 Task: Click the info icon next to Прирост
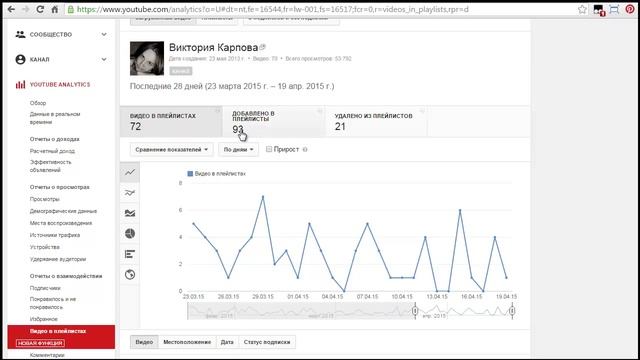coord(305,149)
